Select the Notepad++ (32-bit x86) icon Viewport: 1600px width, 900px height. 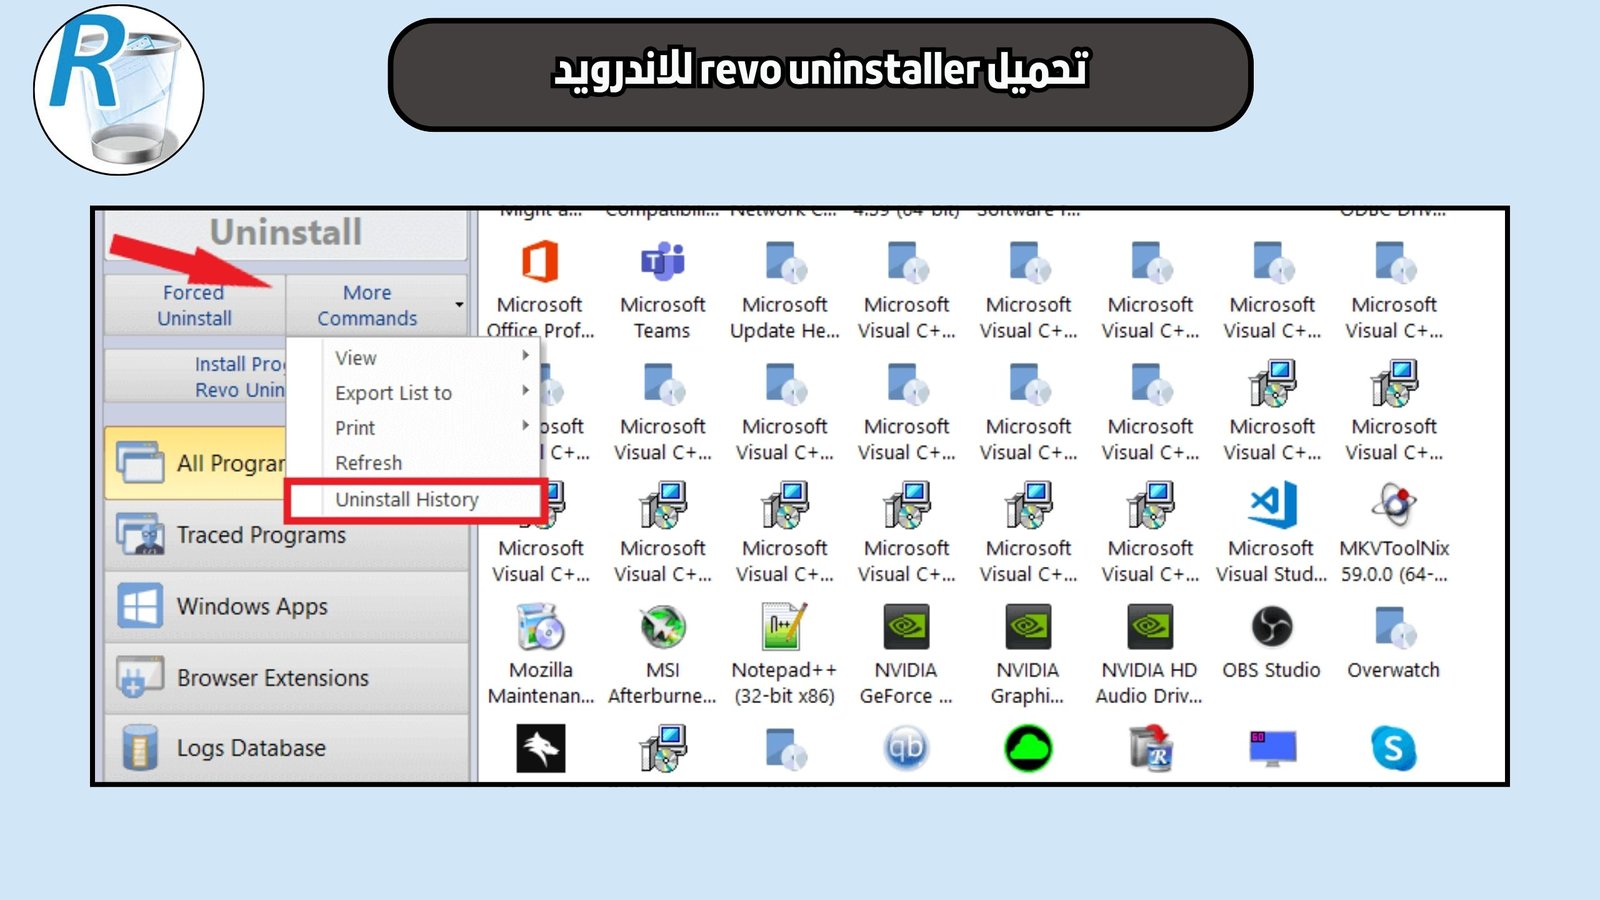coord(785,627)
